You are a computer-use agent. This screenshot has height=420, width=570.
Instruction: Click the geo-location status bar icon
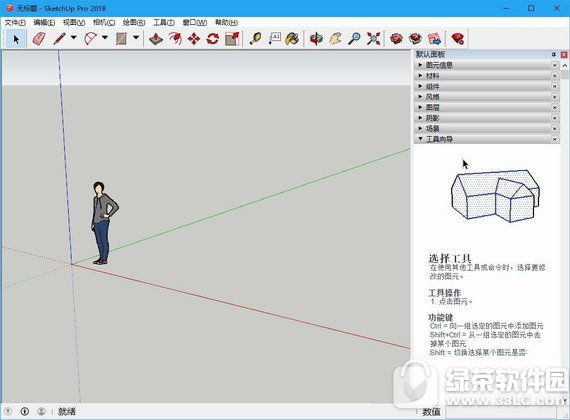pyautogui.click(x=8, y=411)
